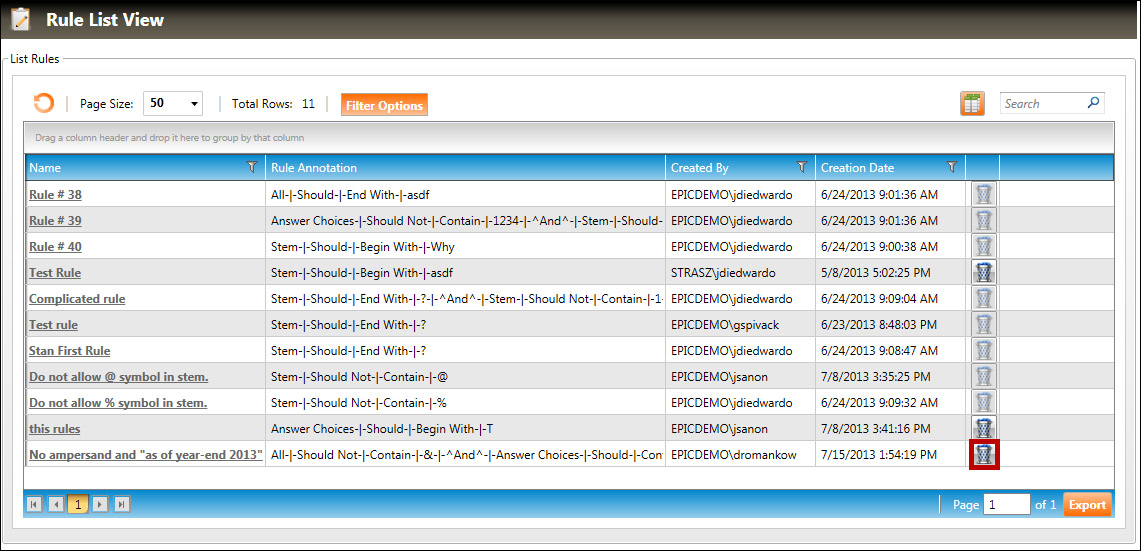The width and height of the screenshot is (1141, 551).
Task: Delete the 'this rules' row via trash icon
Action: click(984, 428)
